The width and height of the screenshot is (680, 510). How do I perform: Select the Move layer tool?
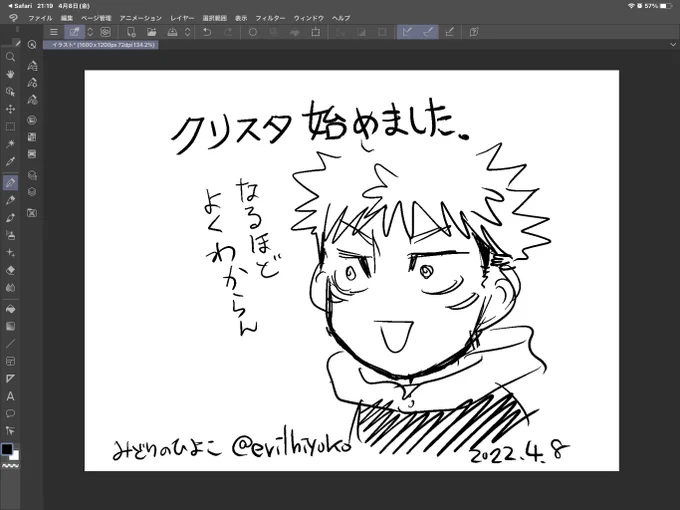tap(10, 109)
